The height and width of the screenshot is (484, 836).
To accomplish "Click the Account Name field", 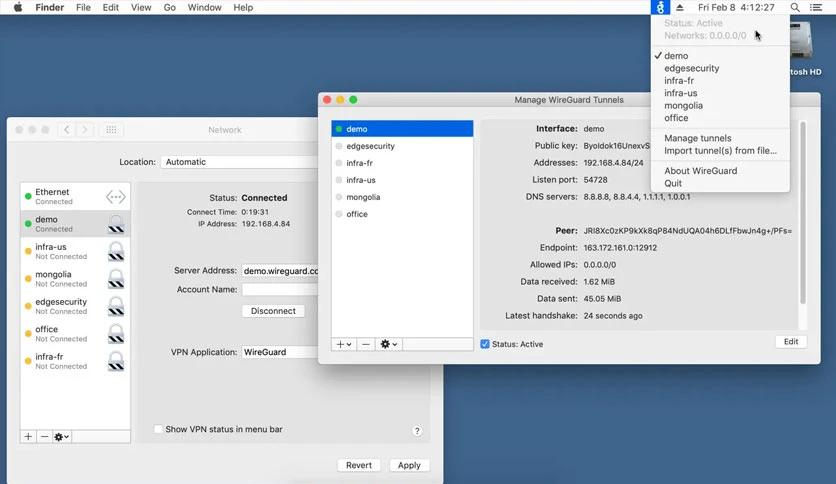I will pos(280,289).
